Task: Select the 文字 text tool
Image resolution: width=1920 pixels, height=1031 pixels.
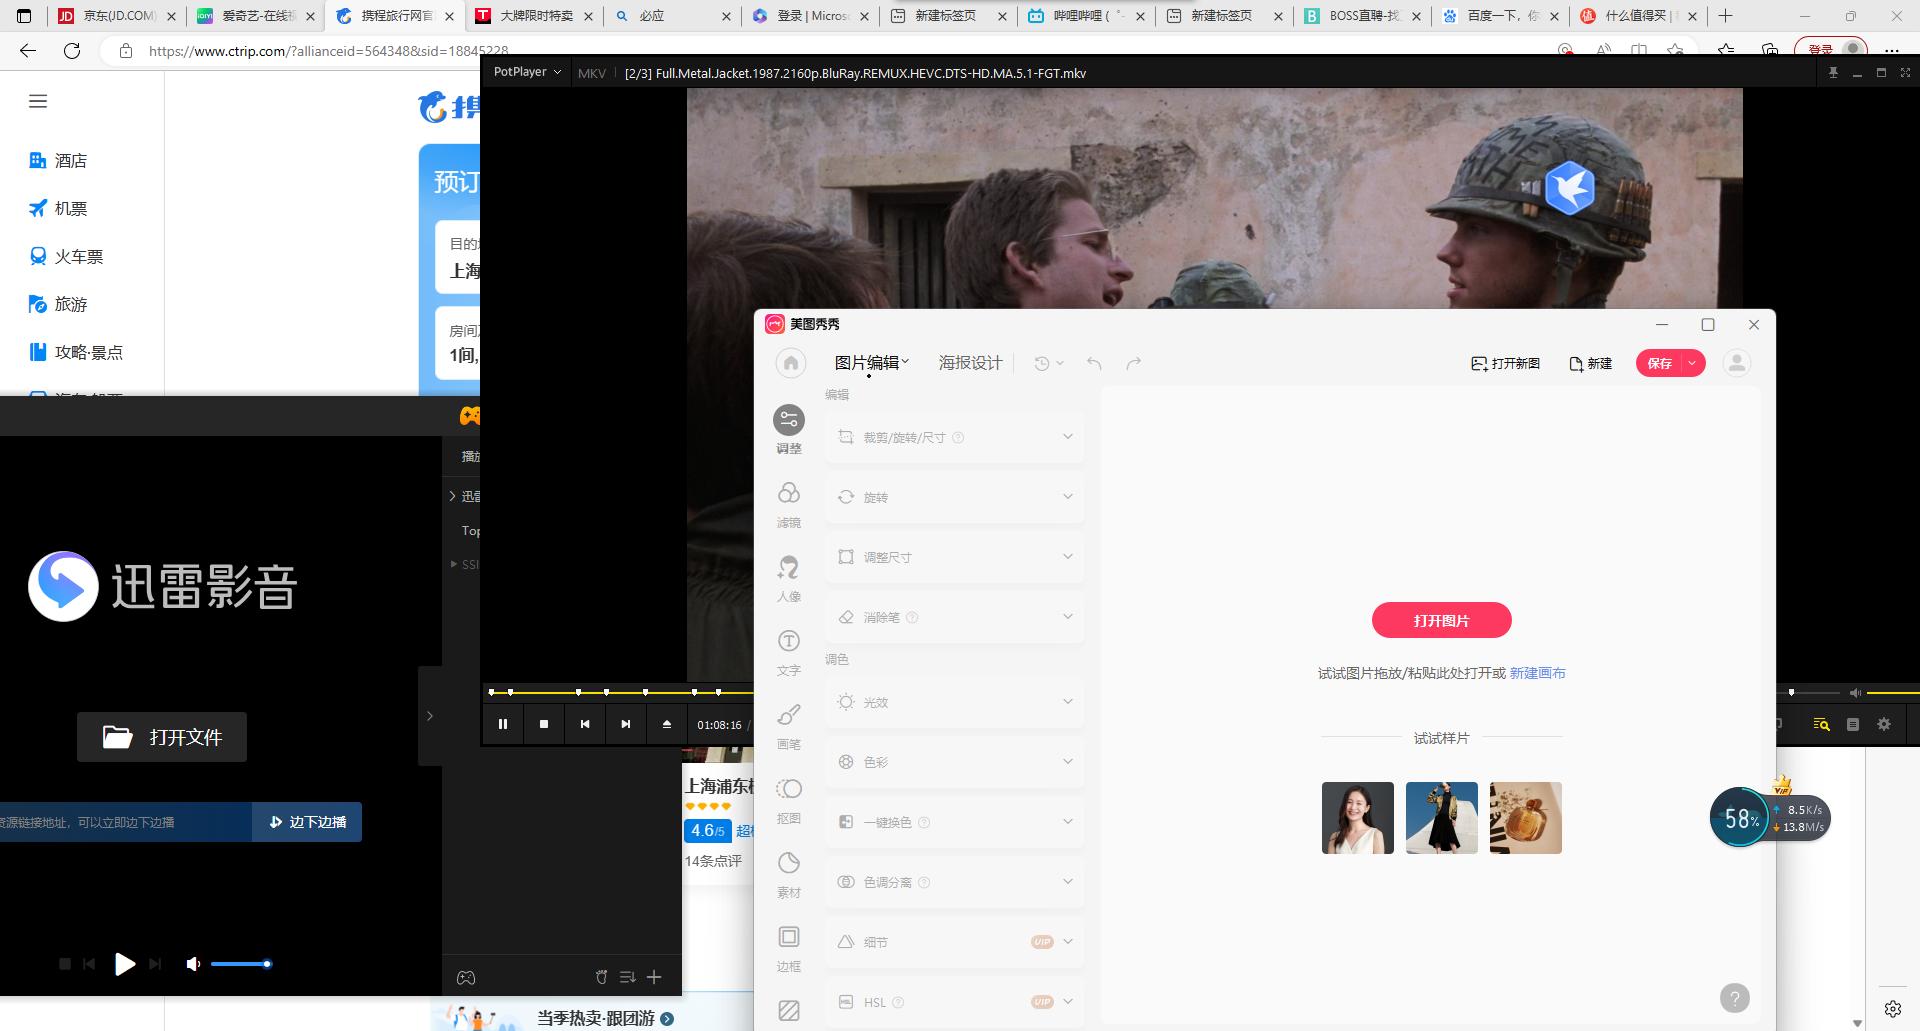Action: coord(788,651)
